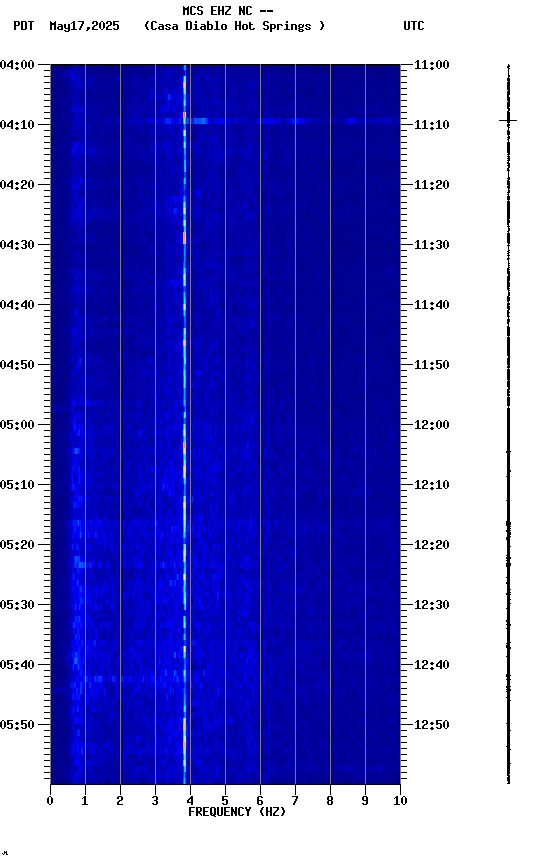Viewport: 552px width, 864px height.
Task: Click the crosshair spike on the seismogram trace
Action: point(508,120)
